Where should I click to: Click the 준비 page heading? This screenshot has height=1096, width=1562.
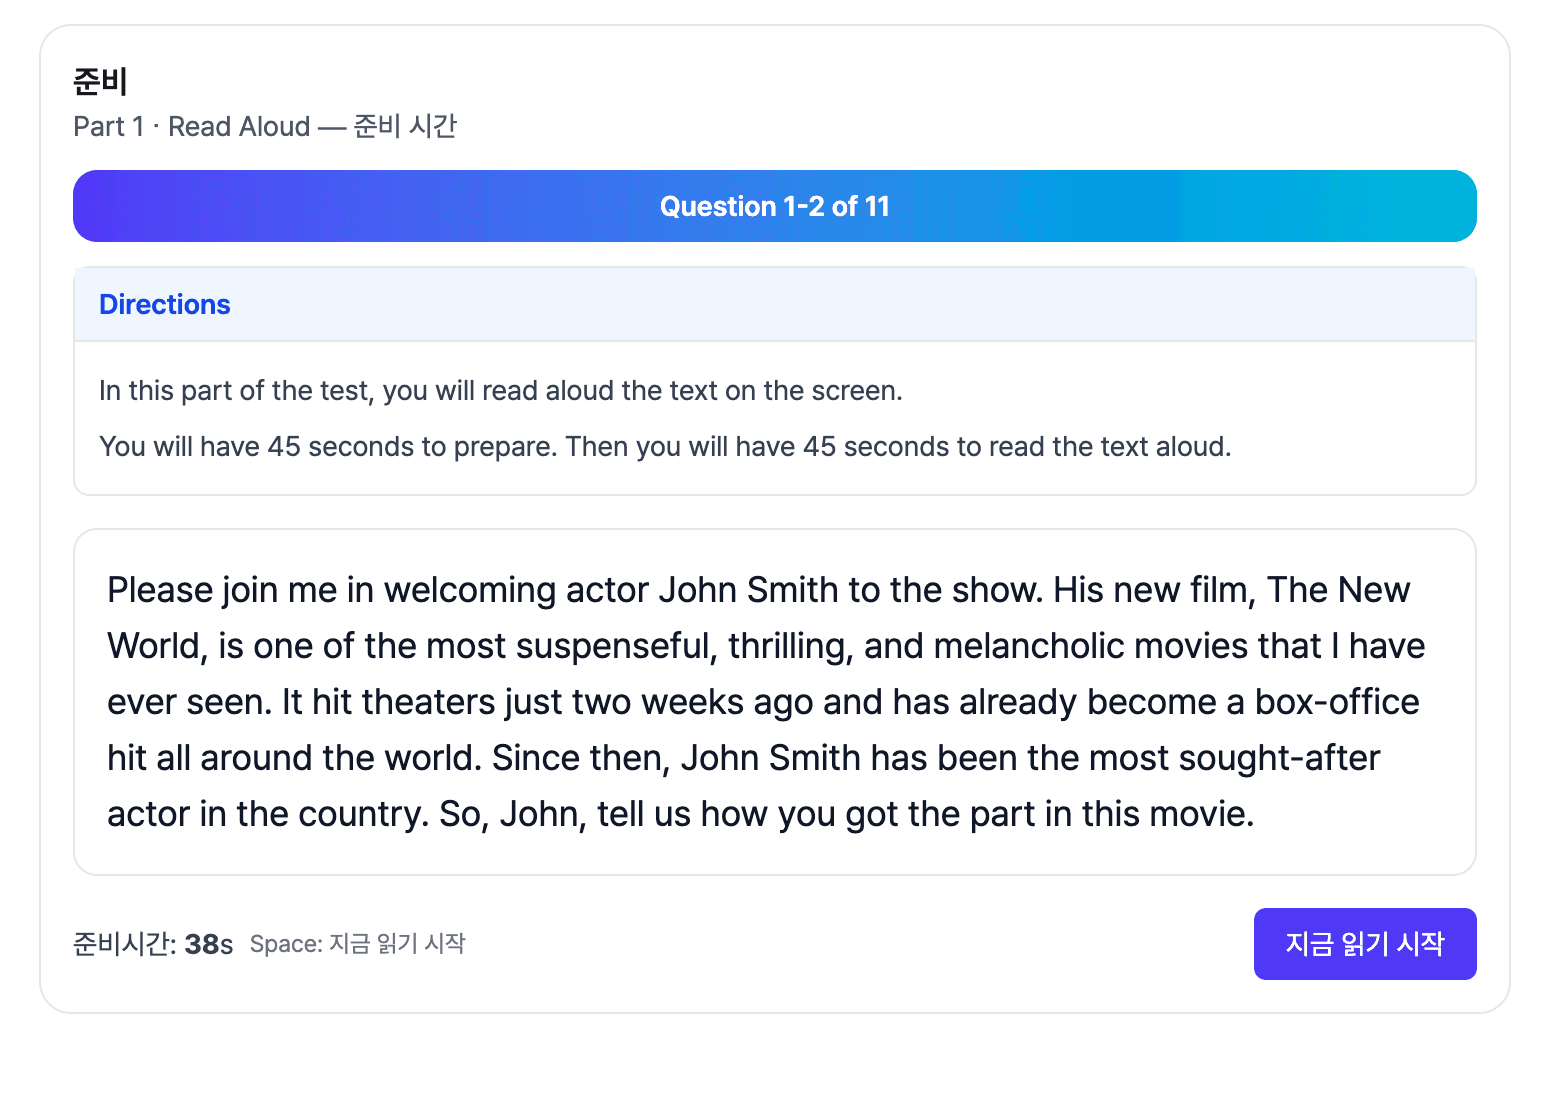coord(100,81)
